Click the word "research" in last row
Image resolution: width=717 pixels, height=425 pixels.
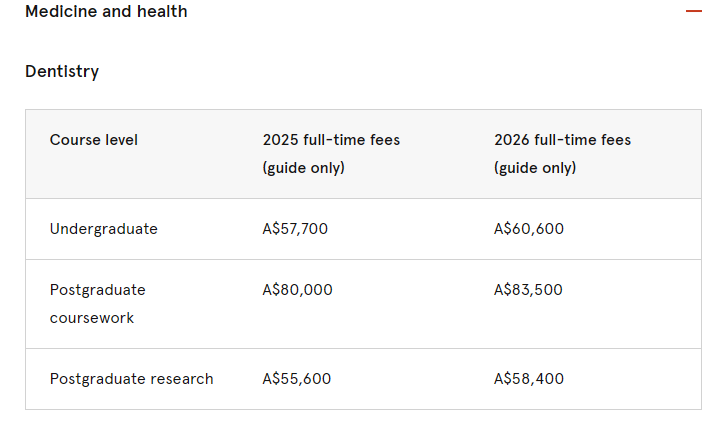click(182, 379)
